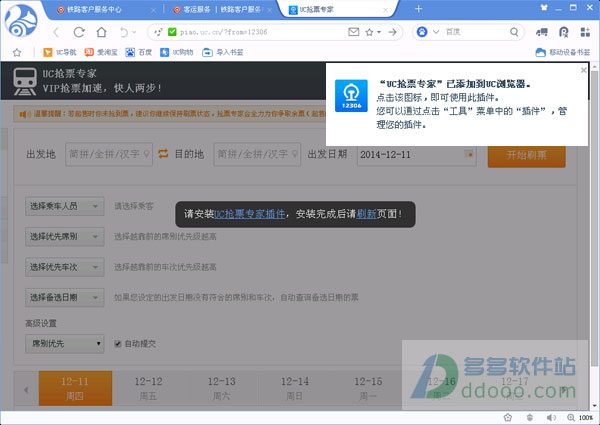Screen dimensions: 600x425
Task: Open 选择优先车次 dropdown
Action: tap(64, 267)
